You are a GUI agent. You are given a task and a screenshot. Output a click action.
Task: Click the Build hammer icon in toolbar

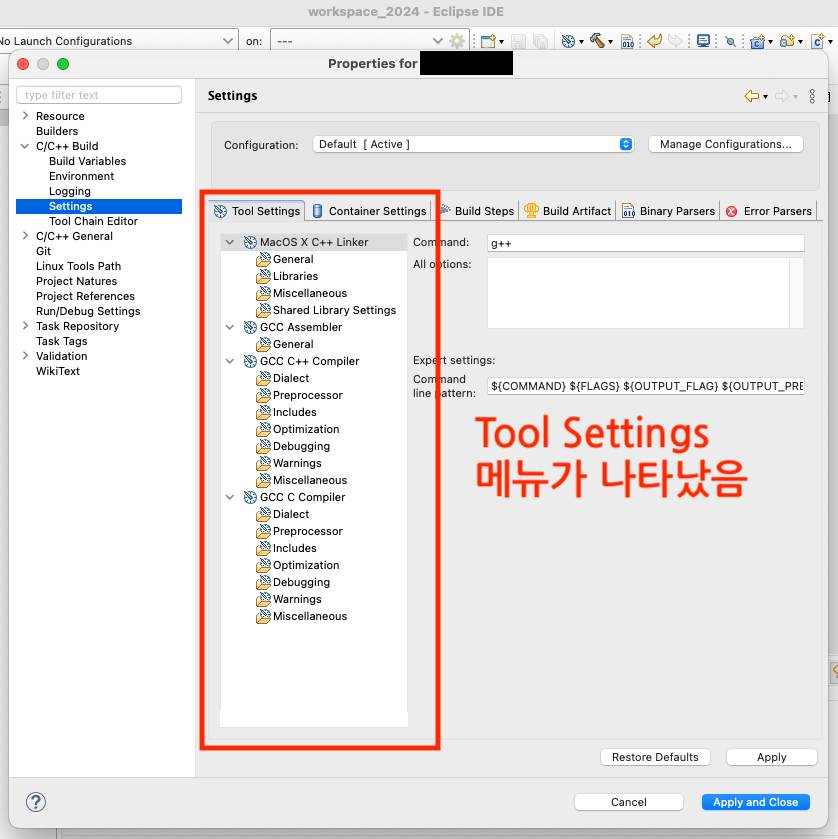click(597, 41)
